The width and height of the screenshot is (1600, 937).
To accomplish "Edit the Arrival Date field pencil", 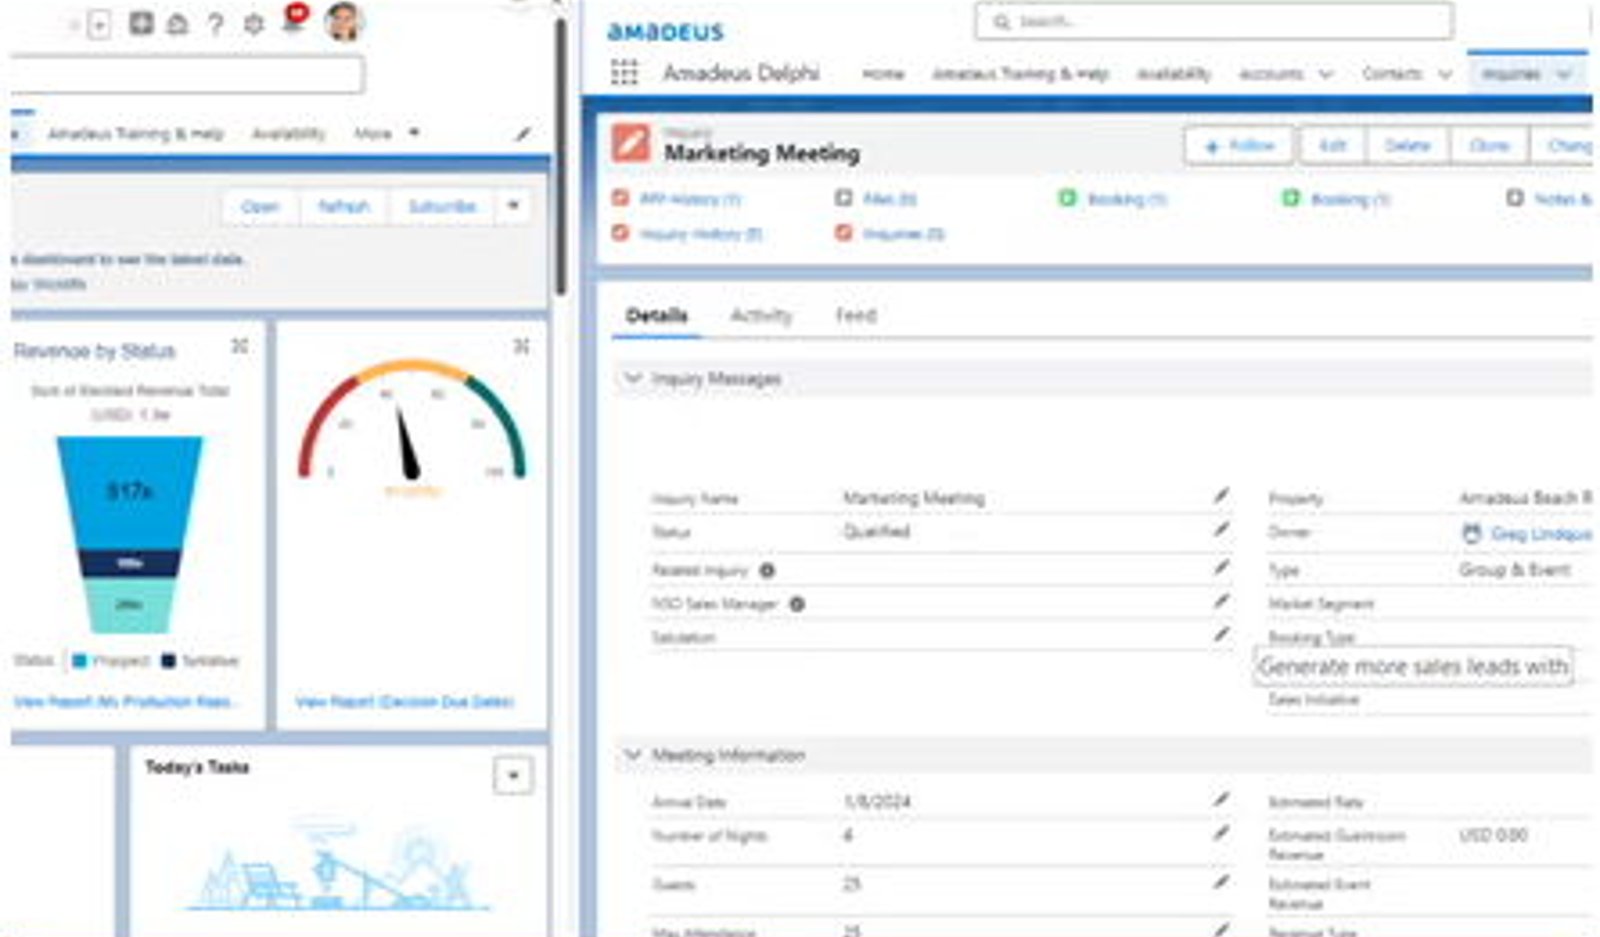I will point(1221,799).
